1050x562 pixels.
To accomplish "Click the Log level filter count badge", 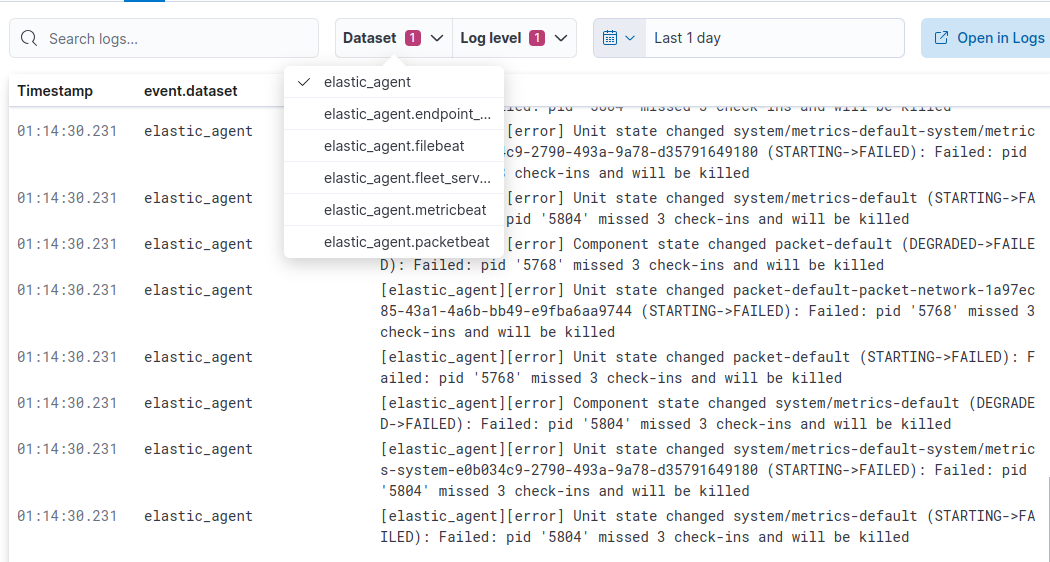I will [537, 38].
